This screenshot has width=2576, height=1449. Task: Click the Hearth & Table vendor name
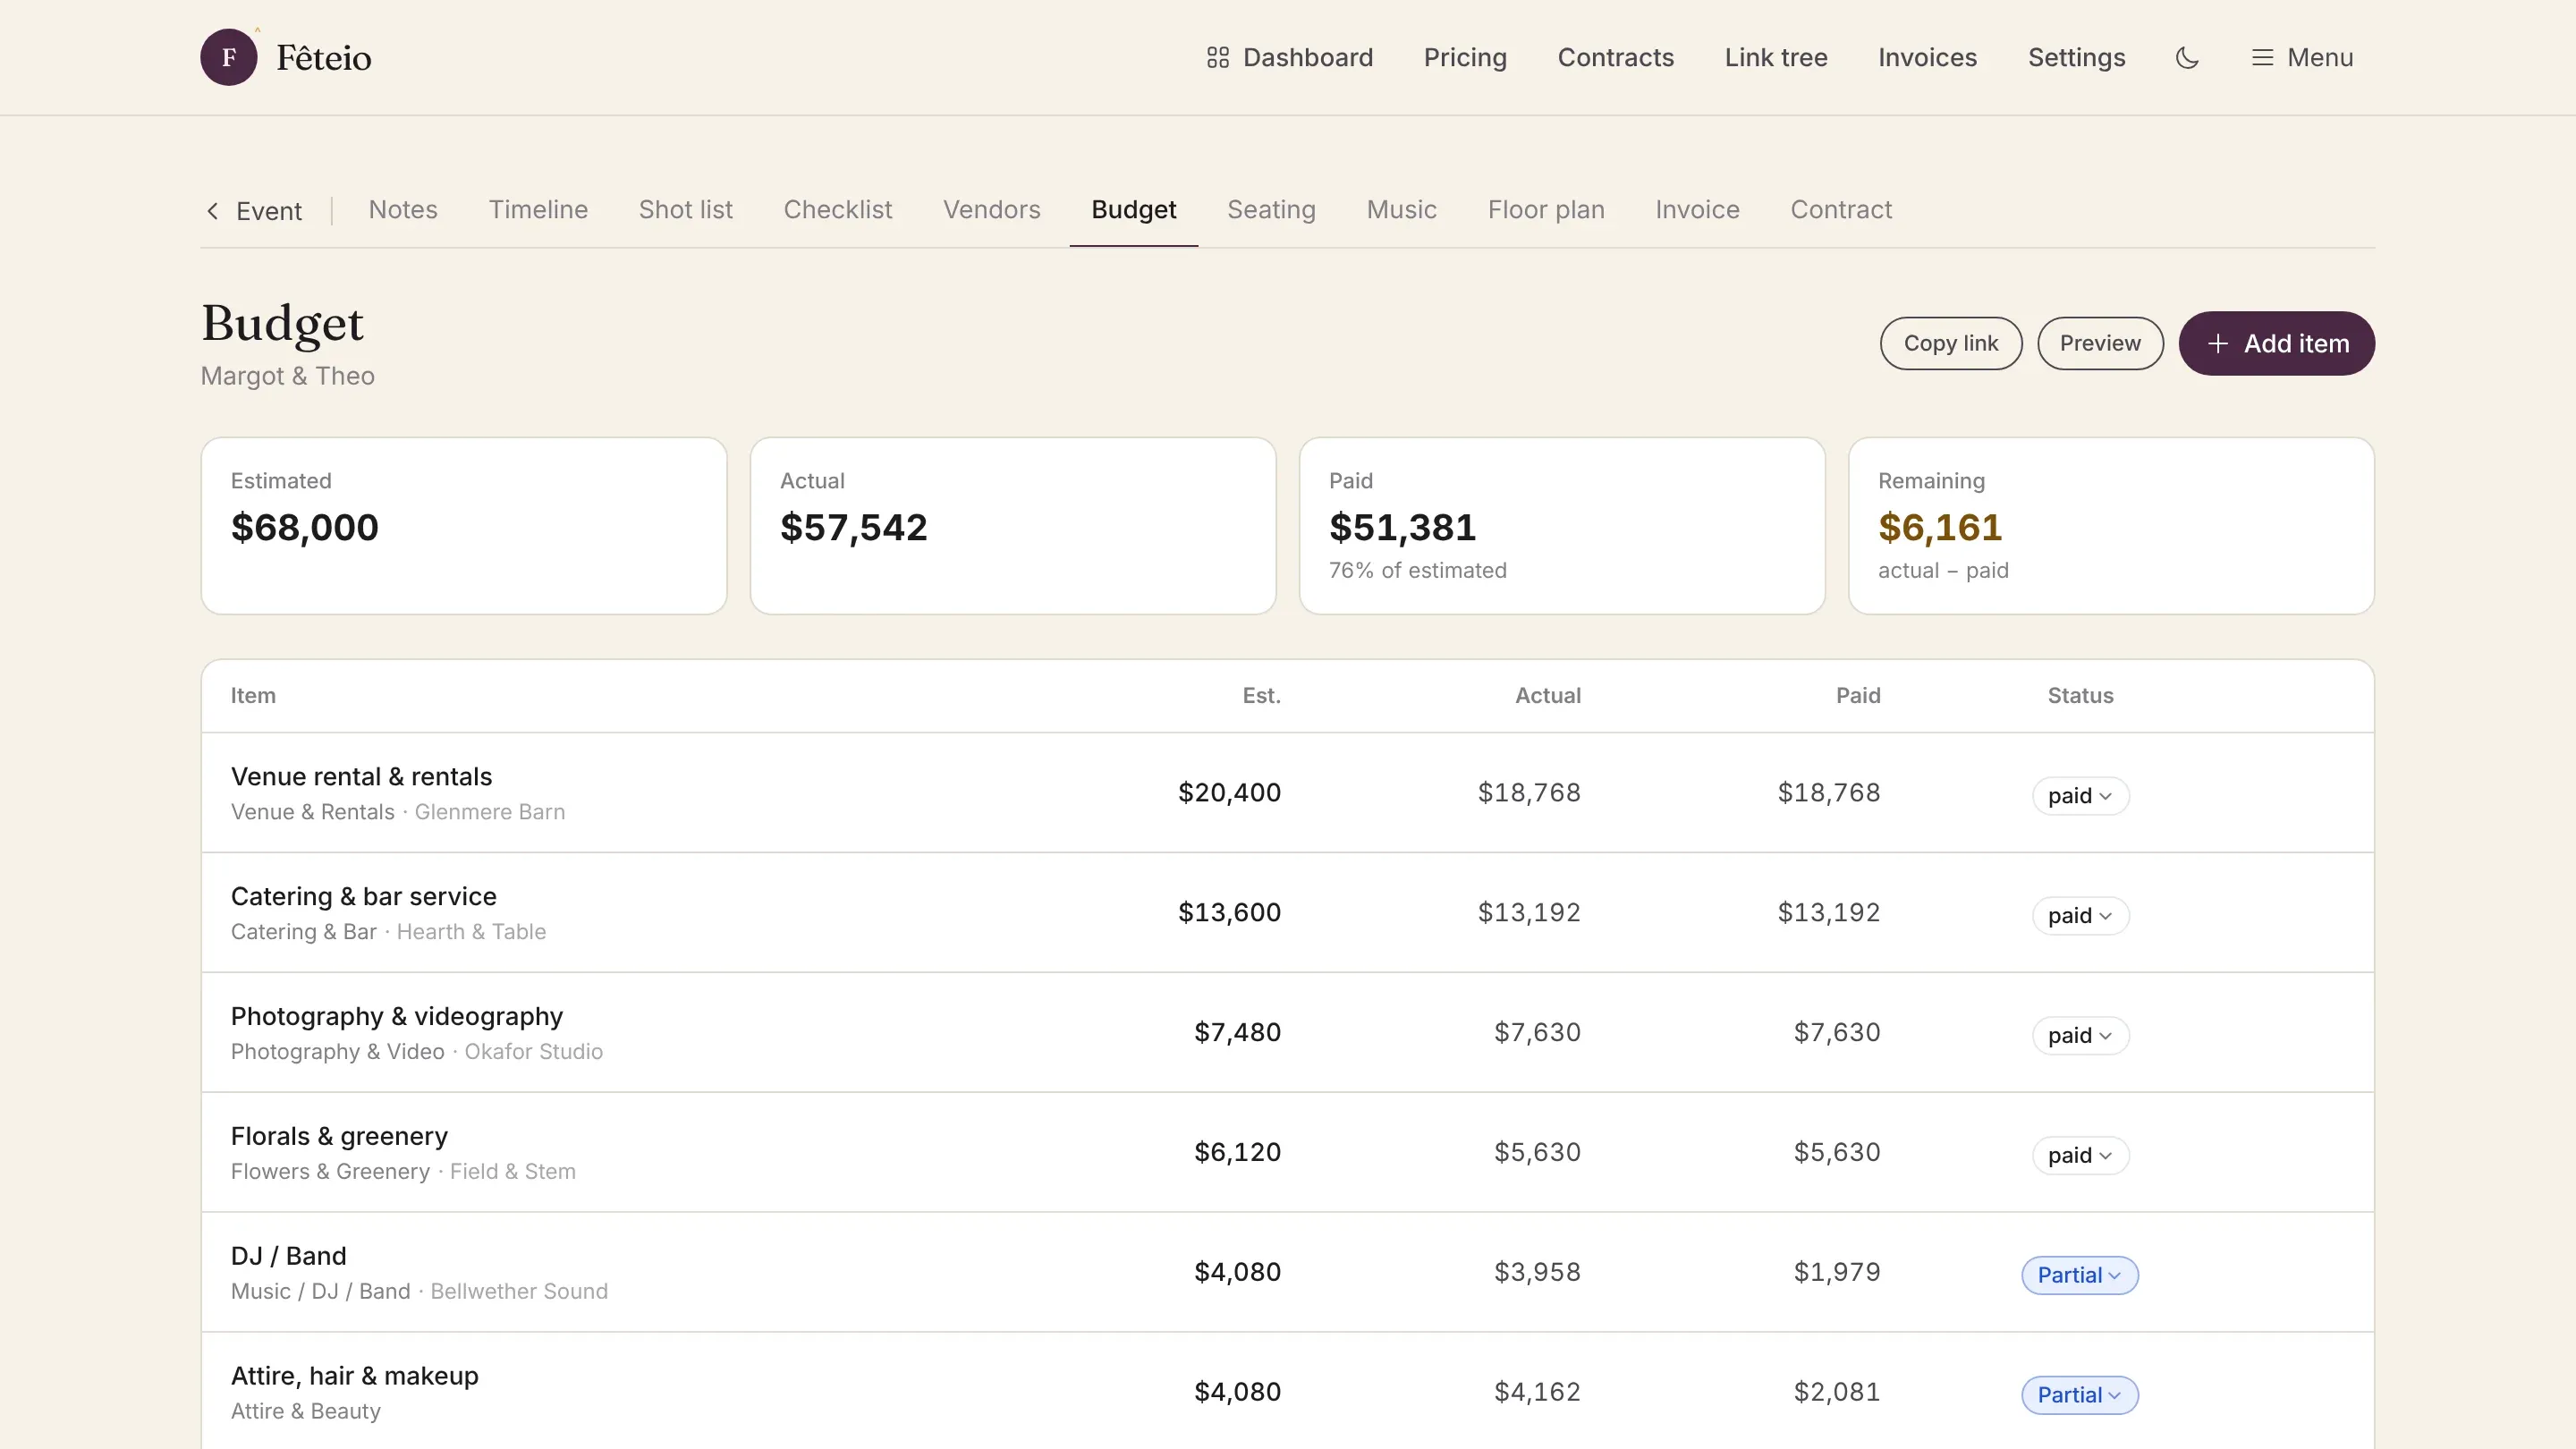click(x=472, y=933)
